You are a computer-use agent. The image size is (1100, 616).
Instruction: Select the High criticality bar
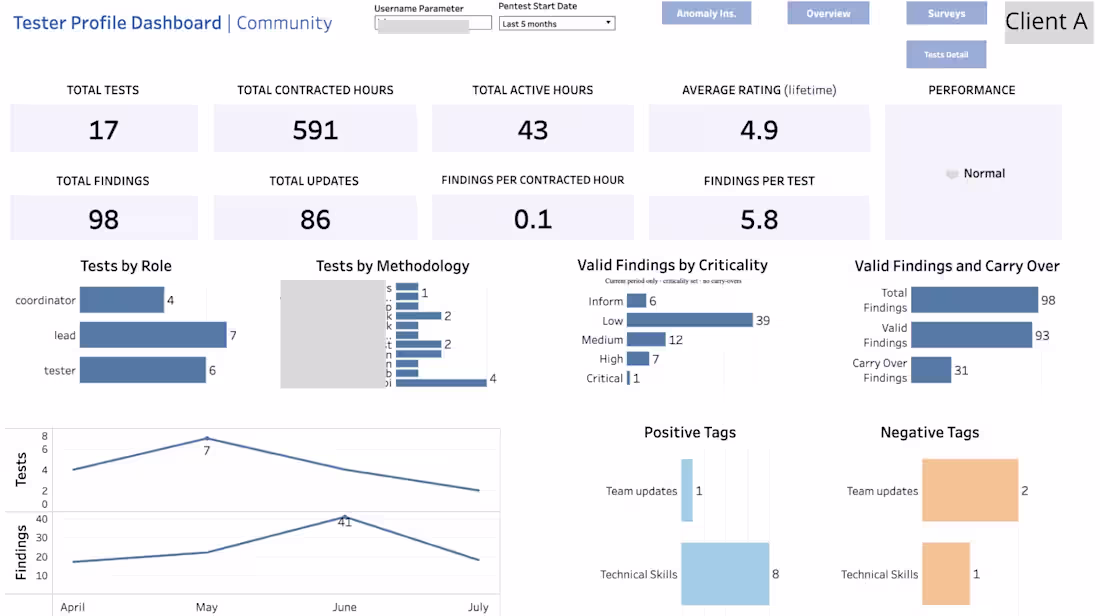pyautogui.click(x=638, y=359)
